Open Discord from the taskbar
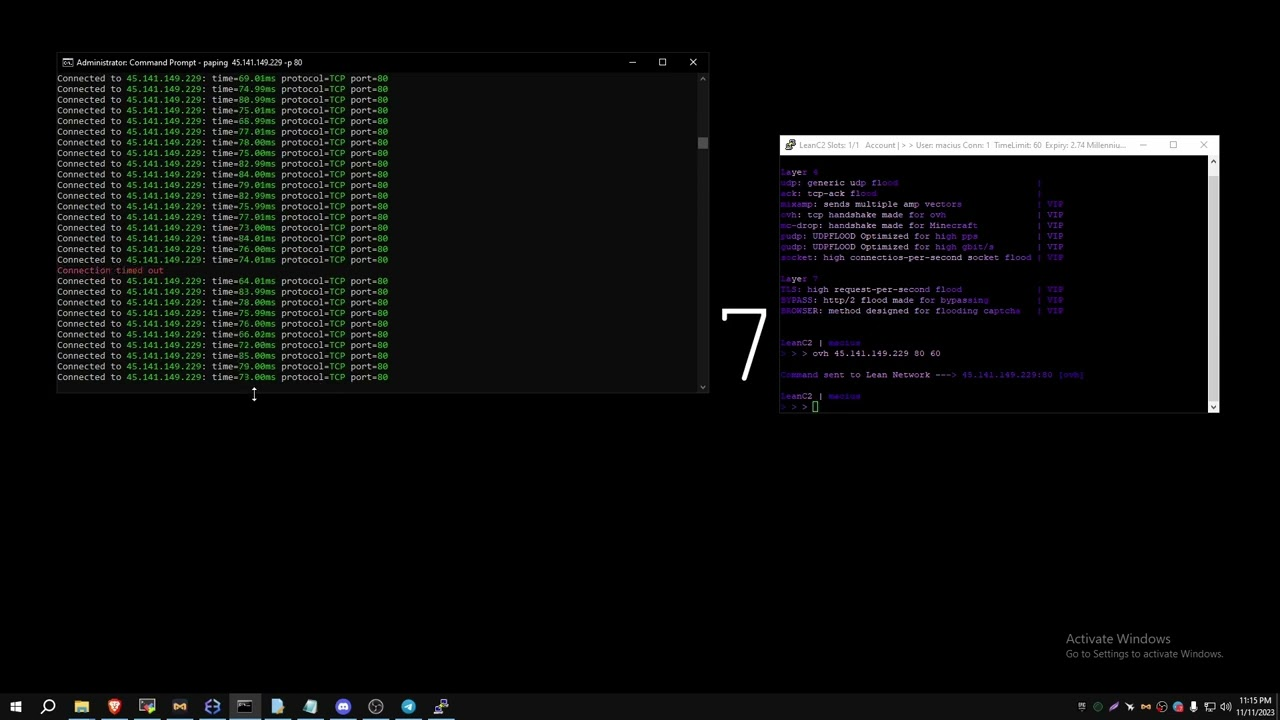The image size is (1280, 720). 343,707
